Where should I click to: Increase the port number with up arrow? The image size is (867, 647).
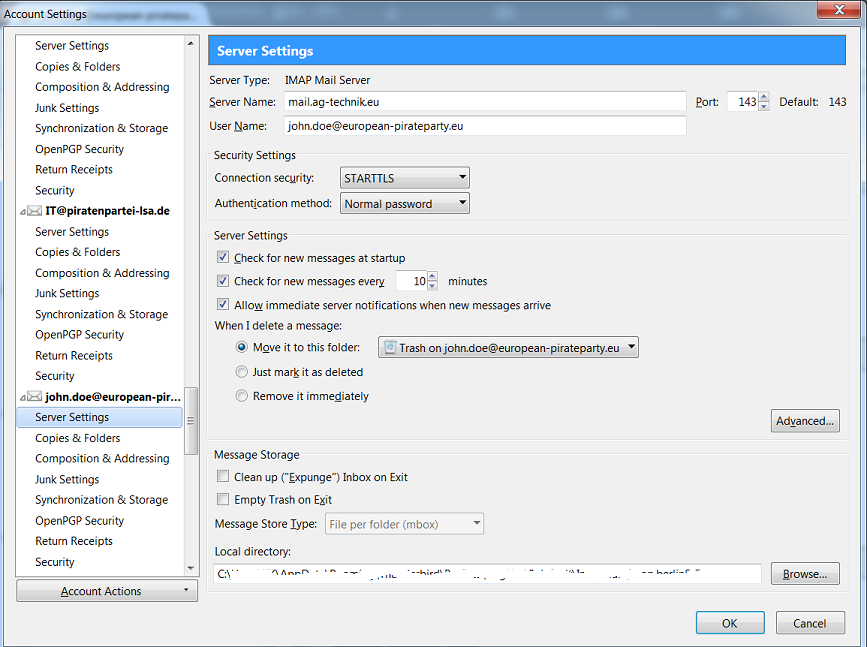tap(764, 97)
